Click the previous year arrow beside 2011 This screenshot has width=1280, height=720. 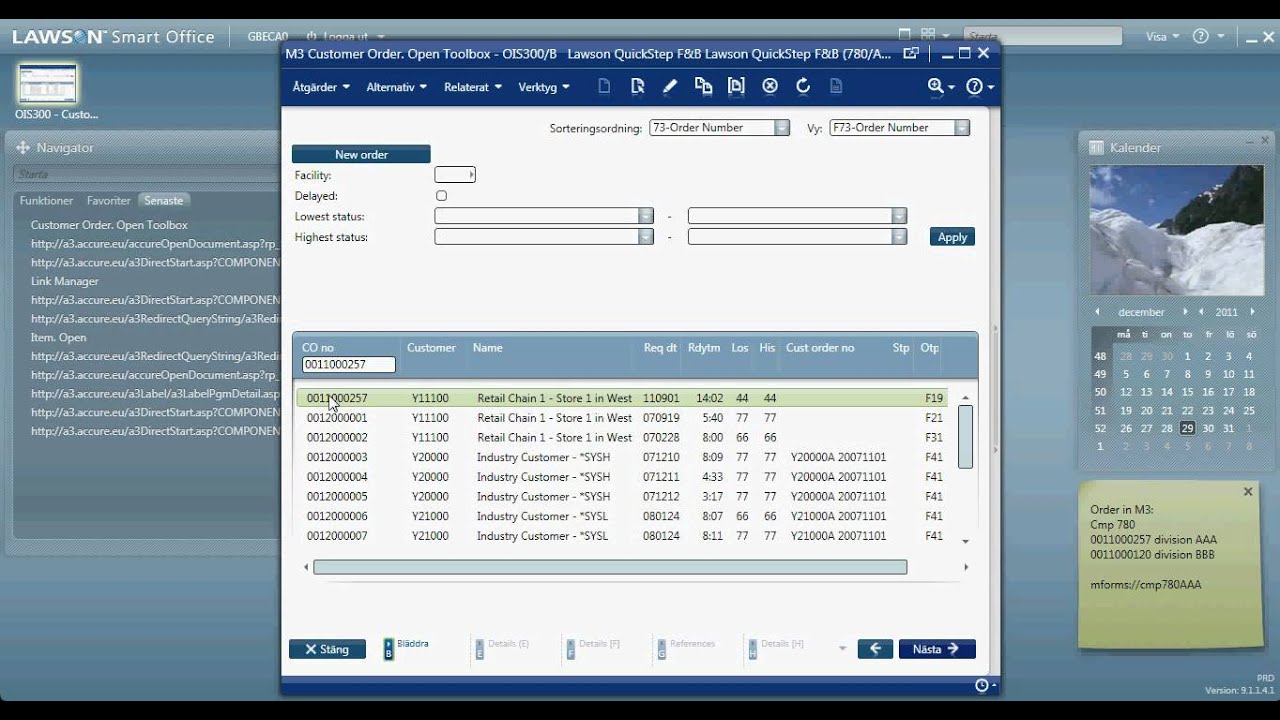click(1201, 312)
